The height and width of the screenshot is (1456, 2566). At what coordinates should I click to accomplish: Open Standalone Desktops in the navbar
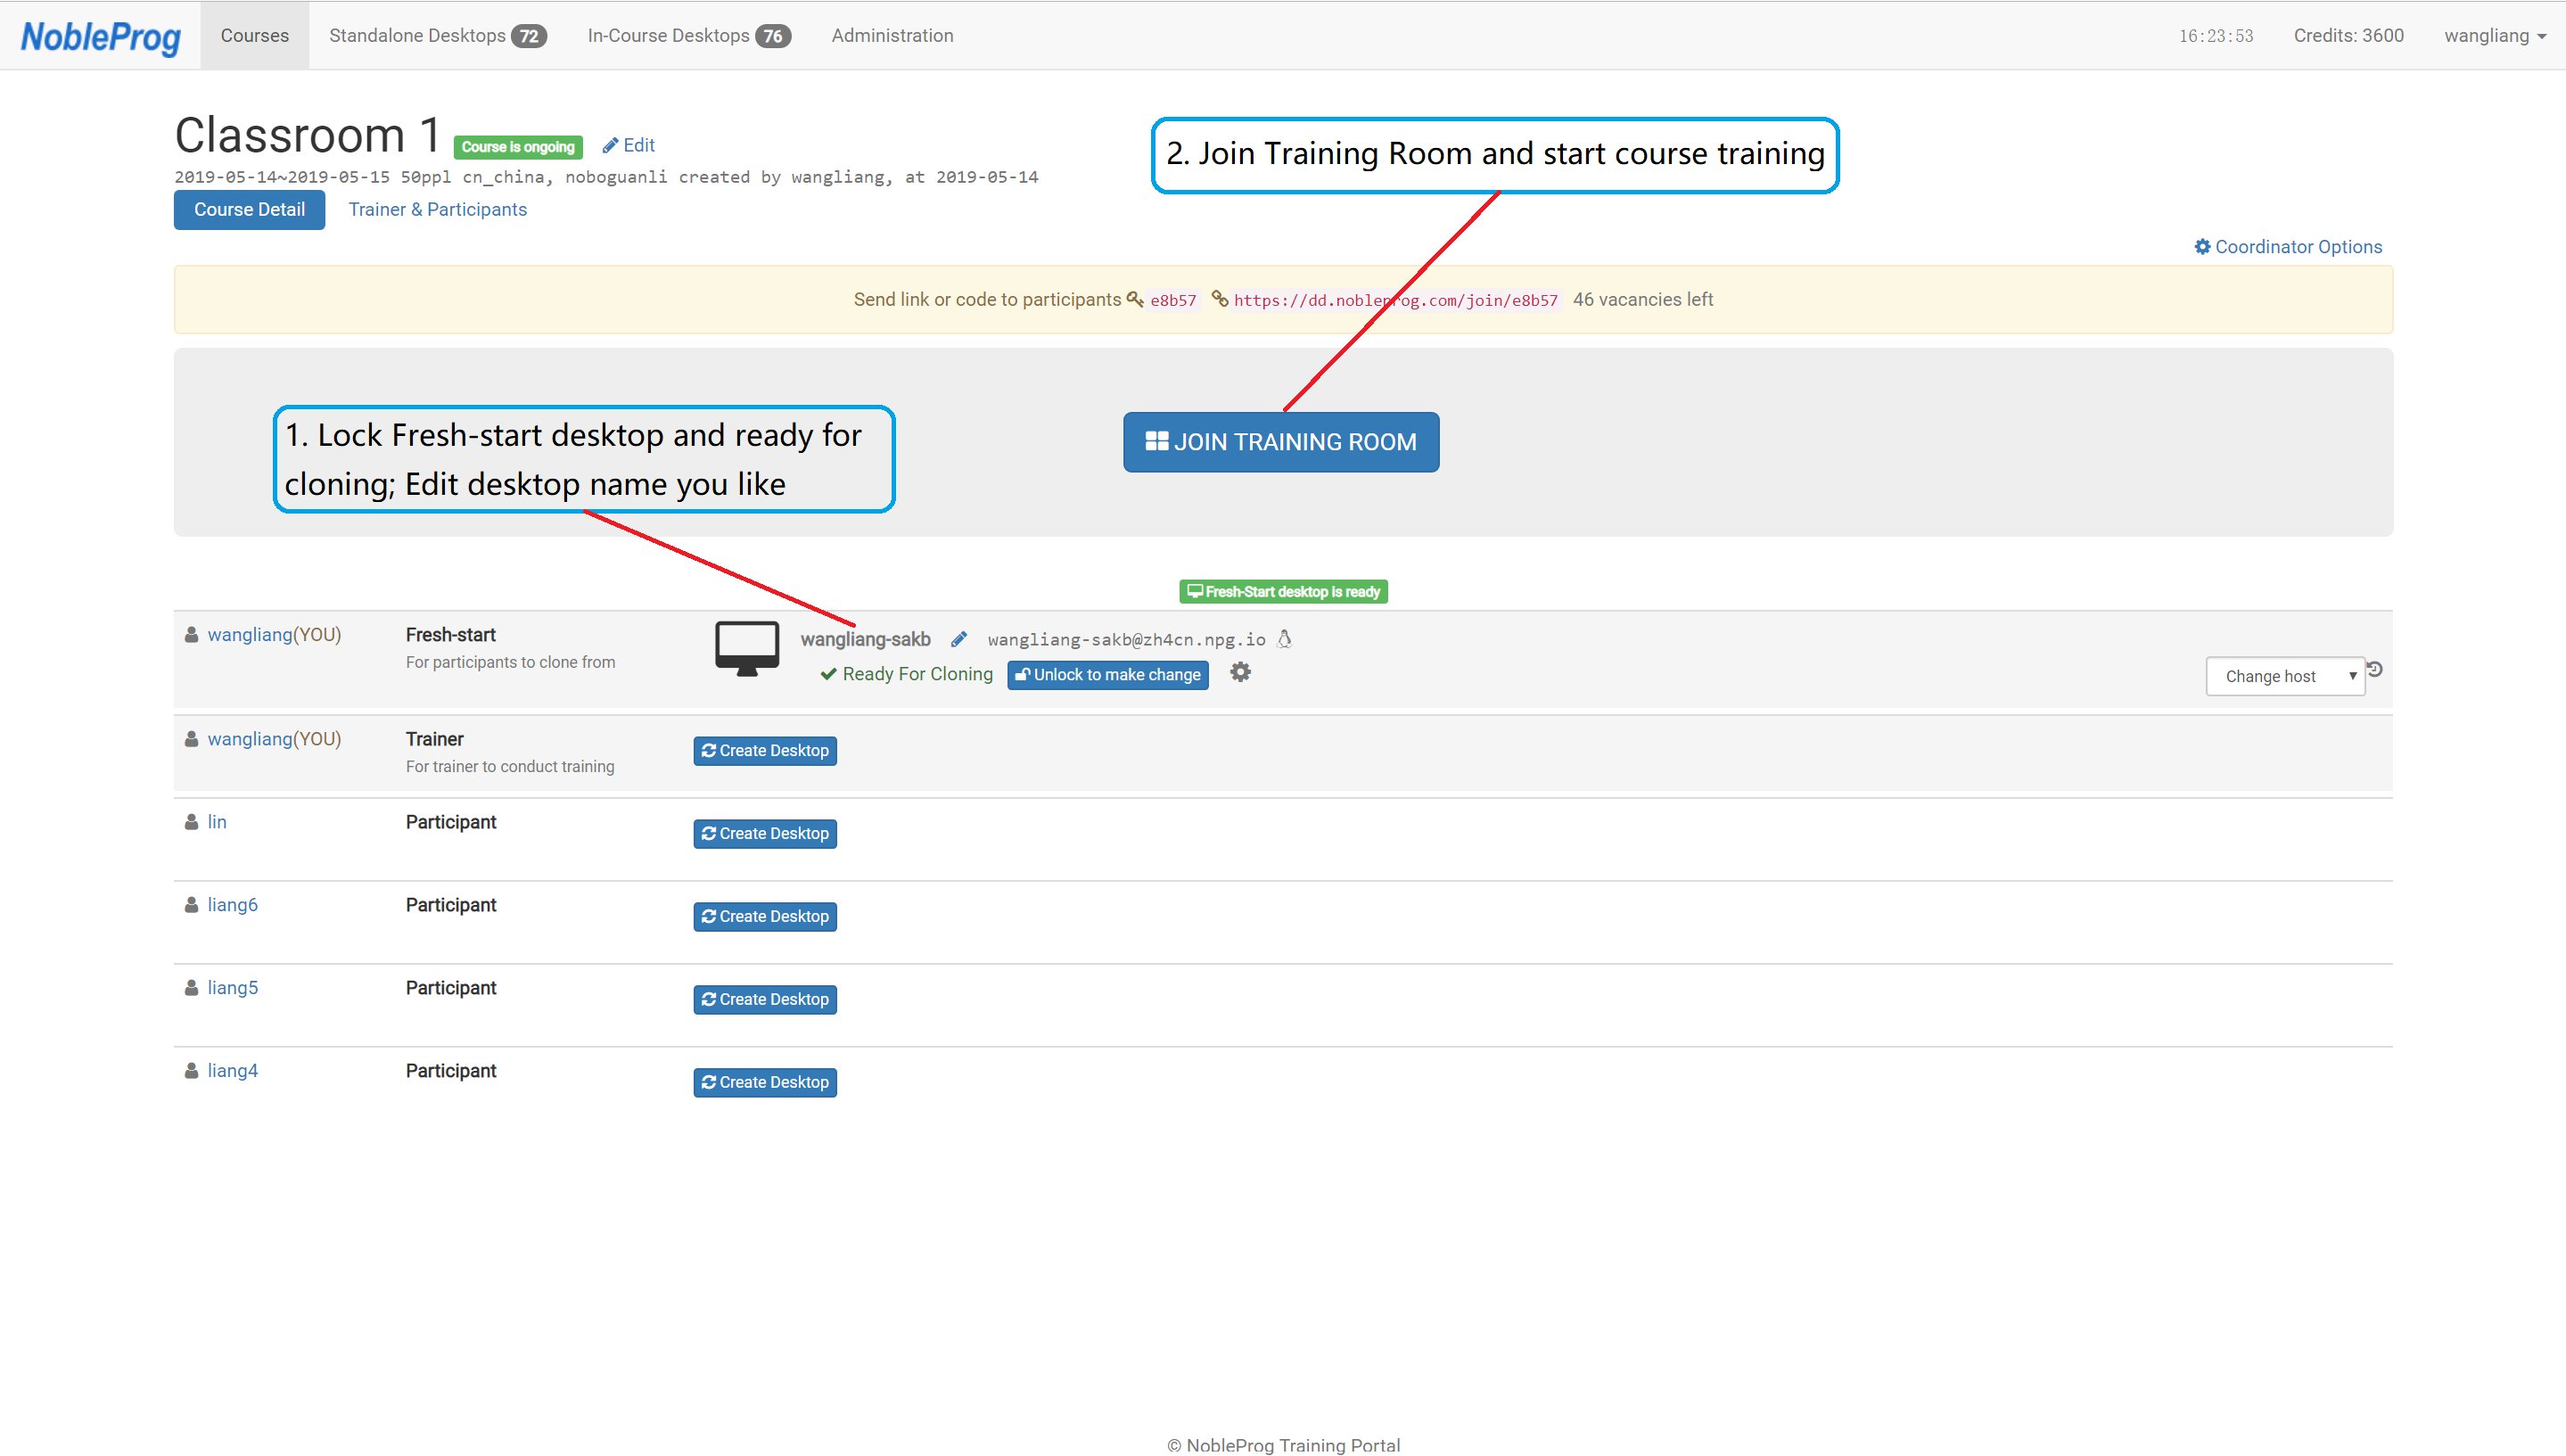coord(437,36)
